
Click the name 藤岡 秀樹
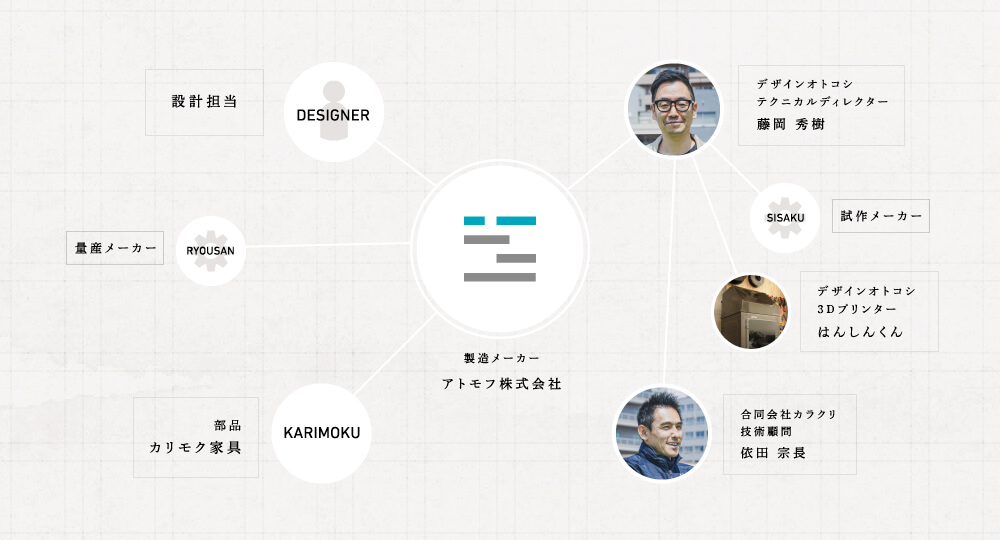[x=791, y=124]
